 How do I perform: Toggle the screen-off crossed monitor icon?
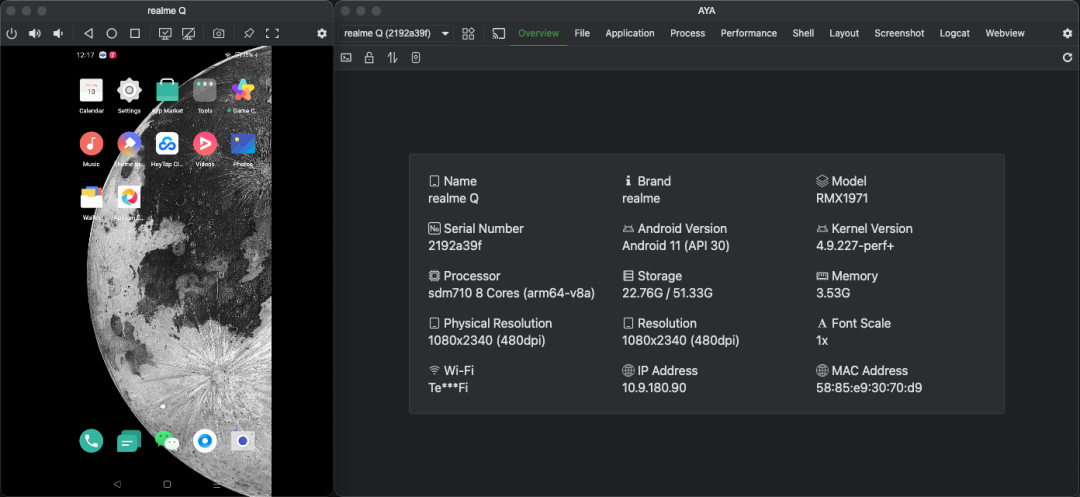pyautogui.click(x=188, y=33)
